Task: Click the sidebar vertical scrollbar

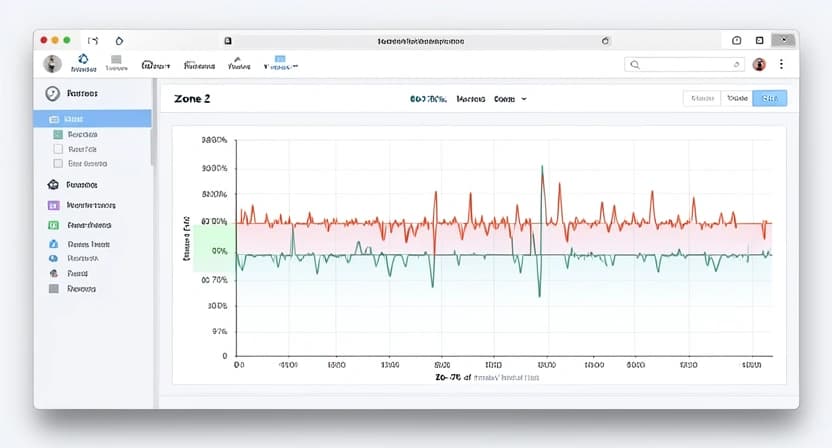Action: click(153, 122)
